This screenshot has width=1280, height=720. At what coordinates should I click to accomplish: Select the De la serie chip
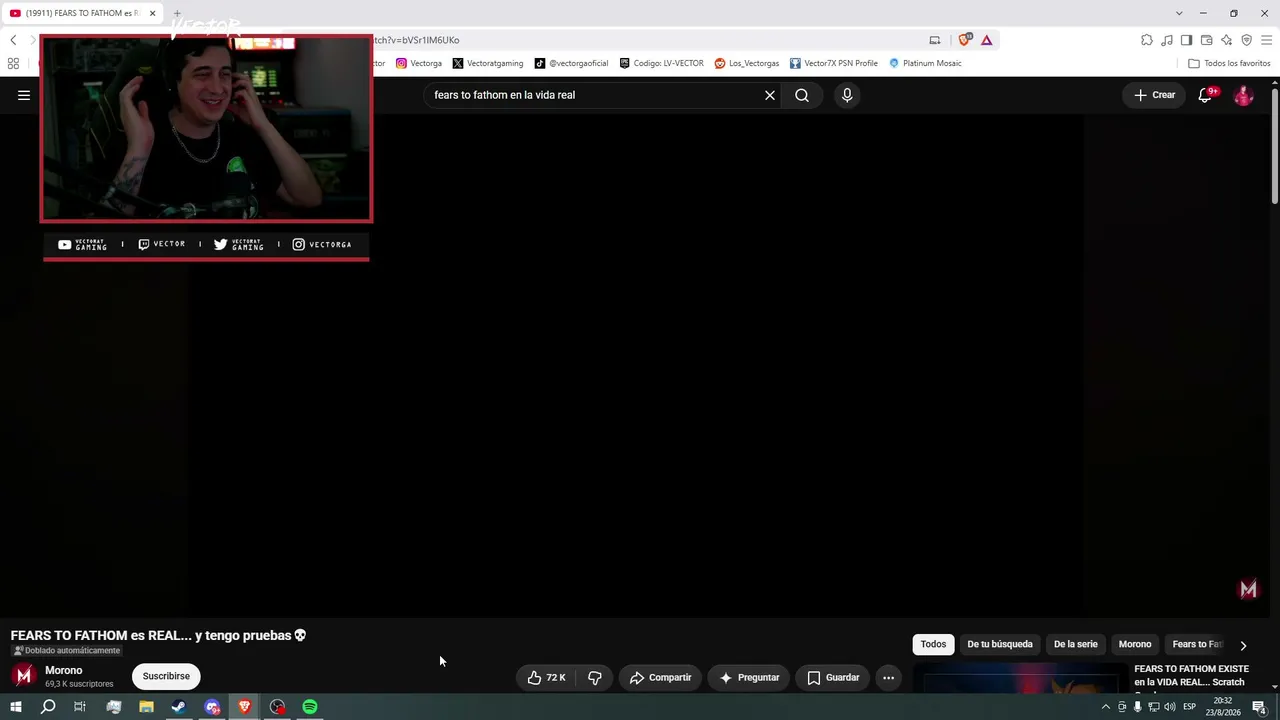(1075, 644)
